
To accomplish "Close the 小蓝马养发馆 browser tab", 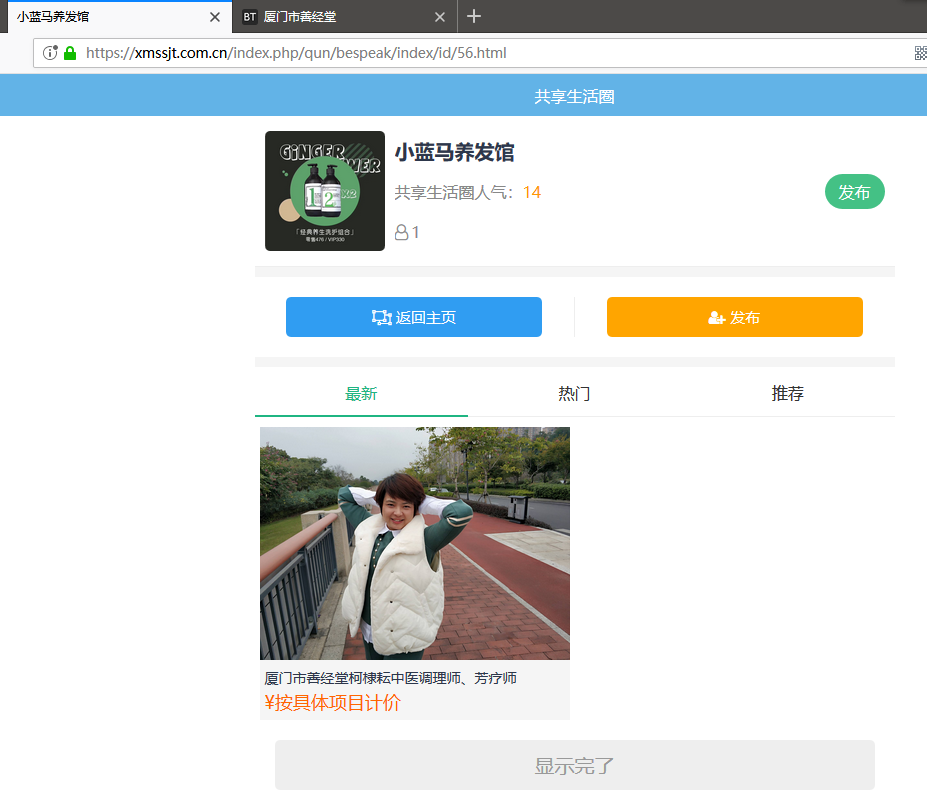I will pos(215,17).
